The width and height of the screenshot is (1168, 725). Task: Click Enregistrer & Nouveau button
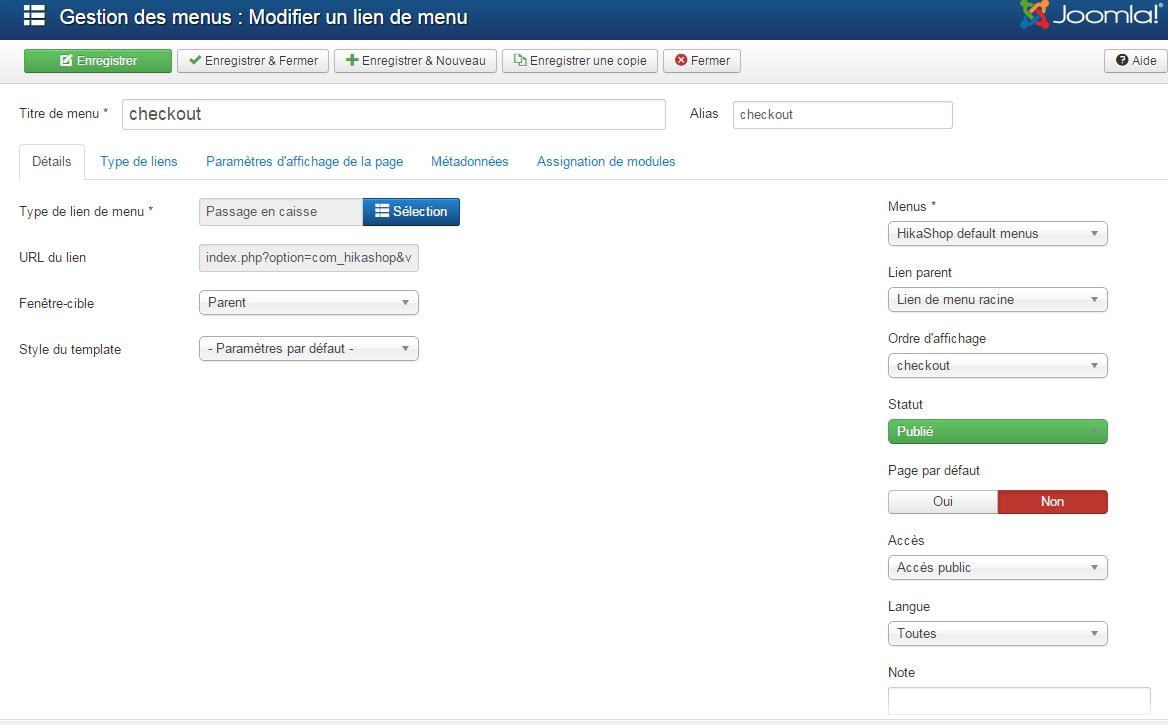(415, 60)
